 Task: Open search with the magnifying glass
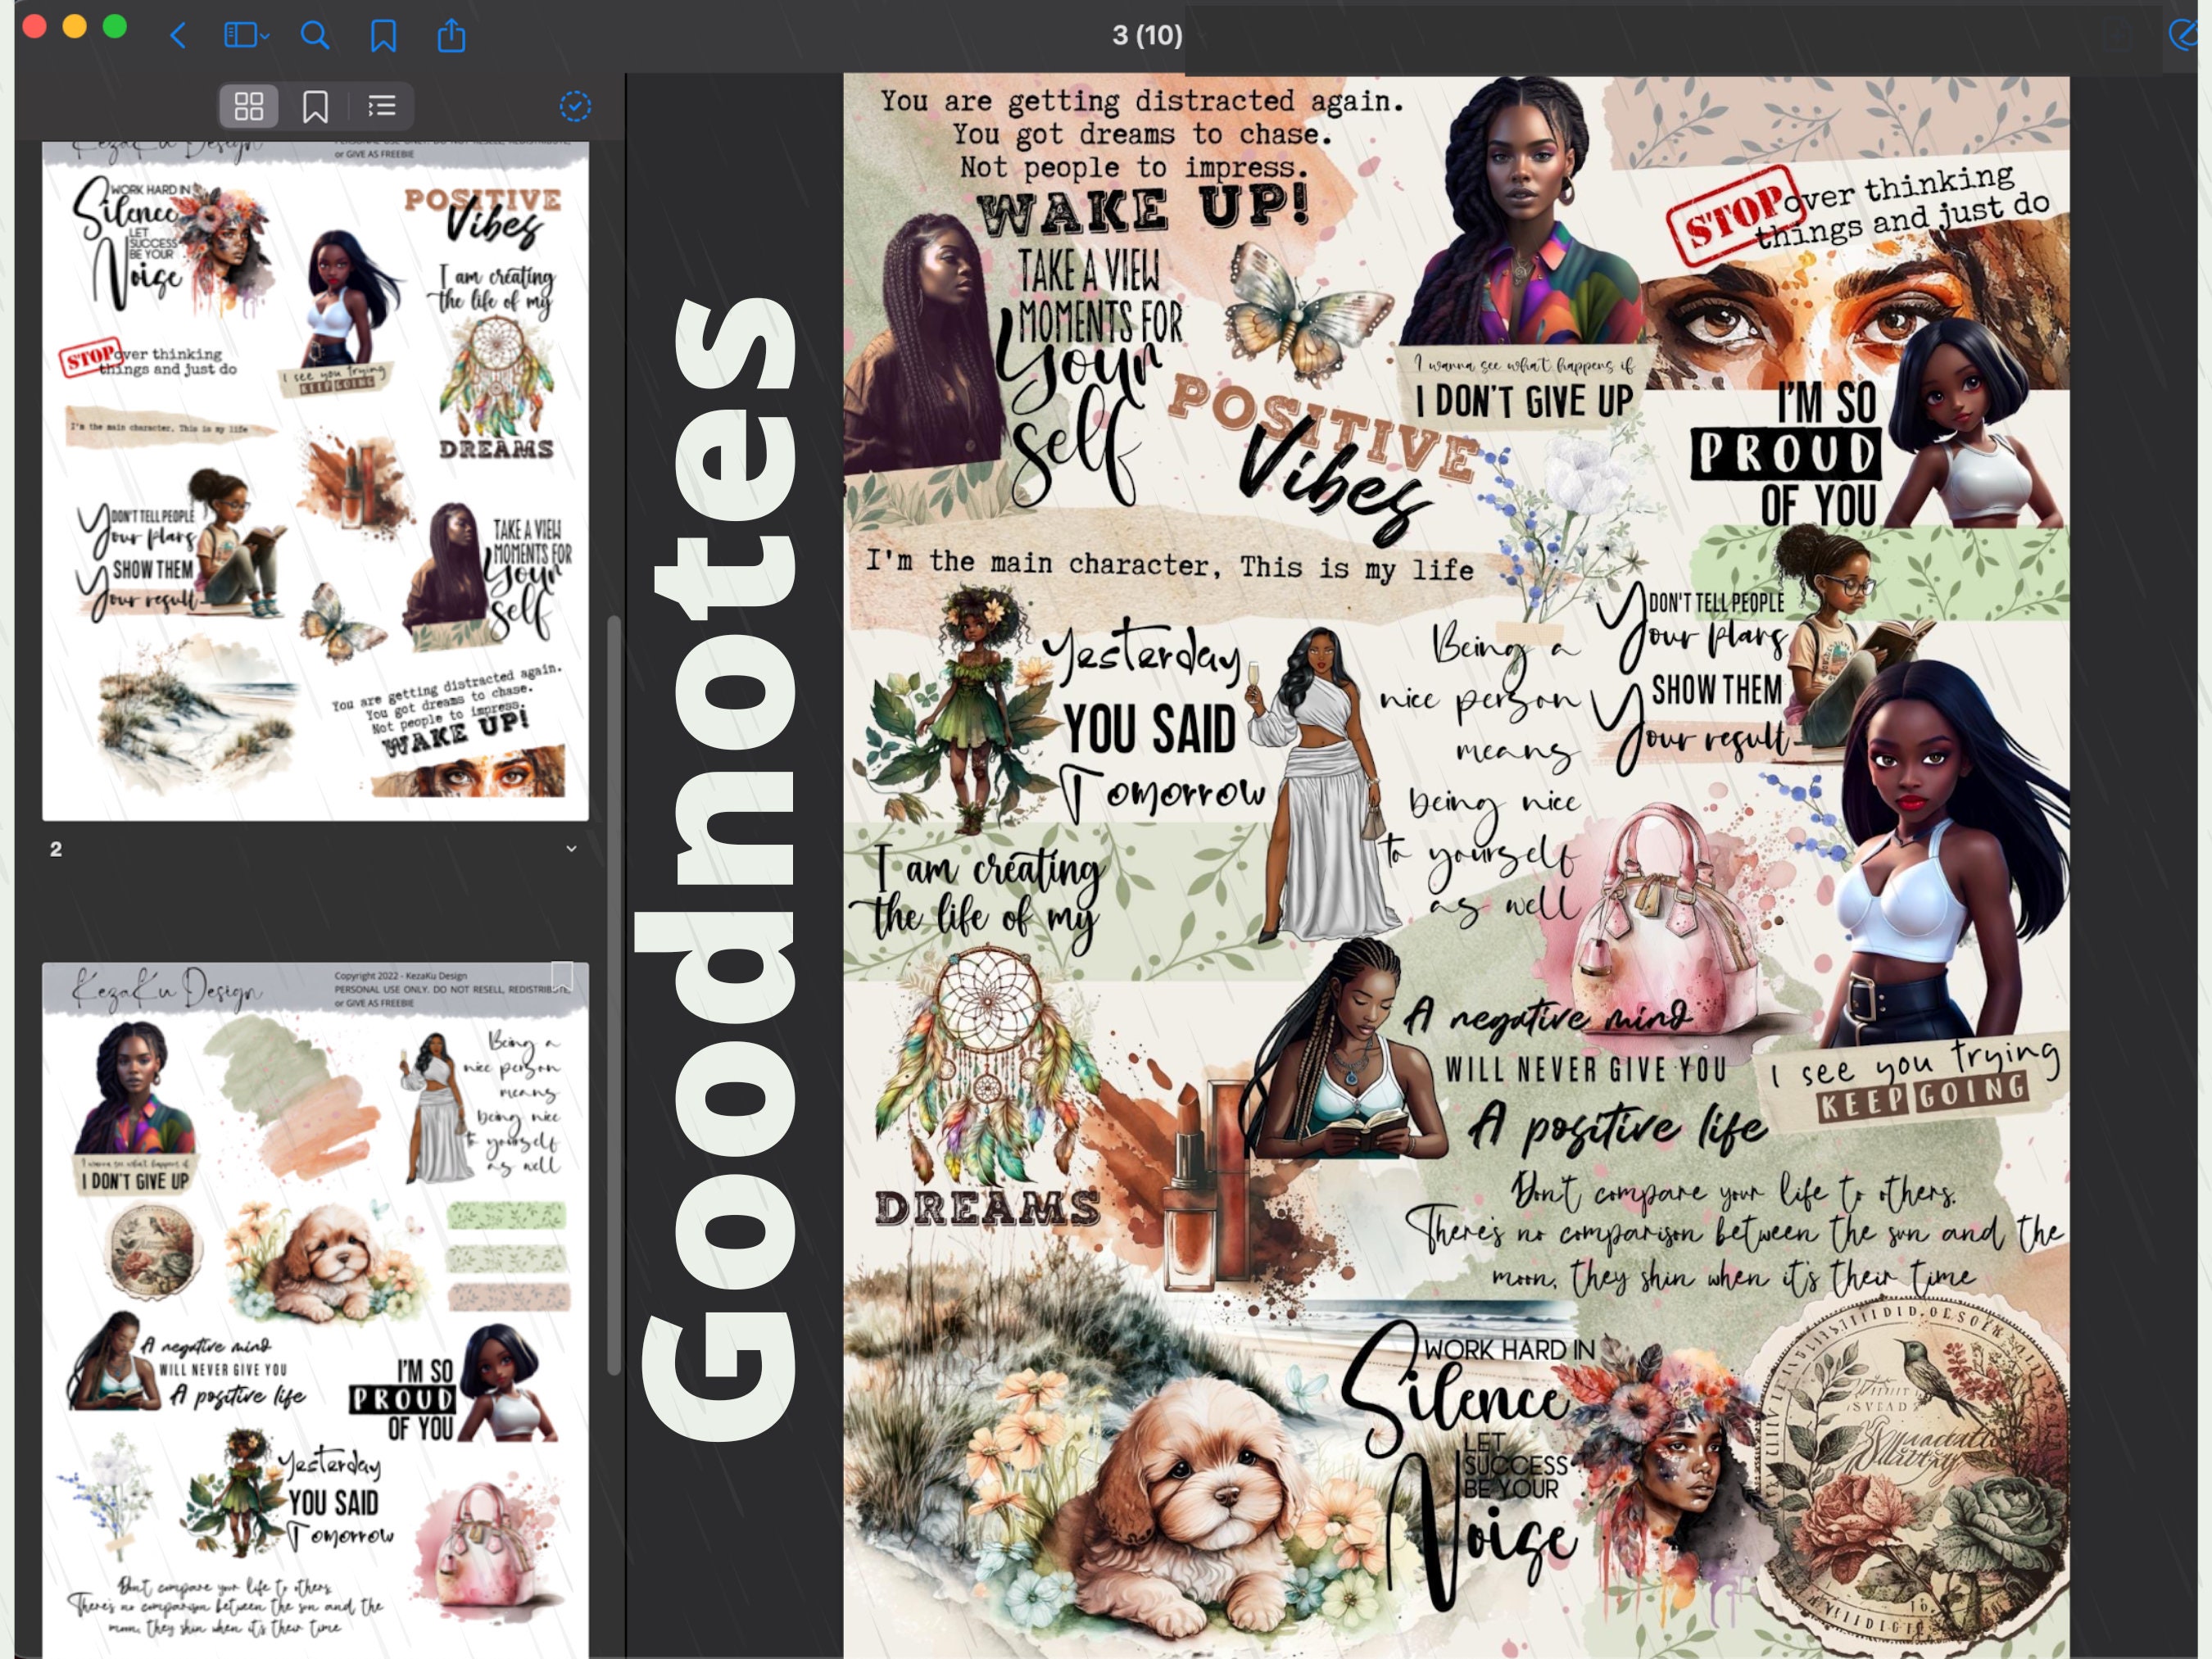click(315, 36)
